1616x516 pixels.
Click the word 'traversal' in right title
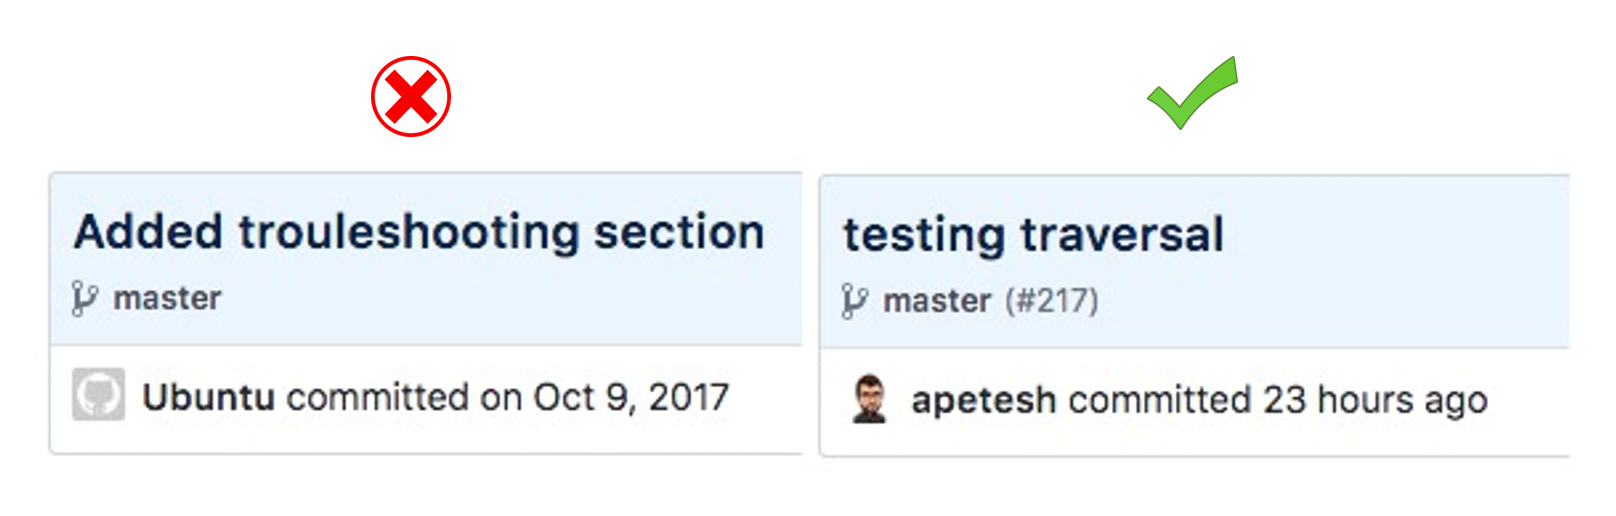click(1122, 235)
